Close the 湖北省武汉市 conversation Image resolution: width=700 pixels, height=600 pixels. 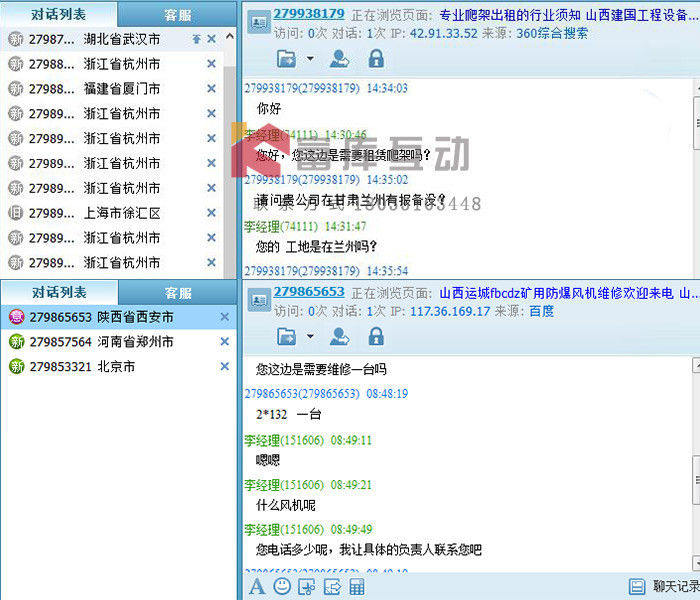tap(212, 39)
